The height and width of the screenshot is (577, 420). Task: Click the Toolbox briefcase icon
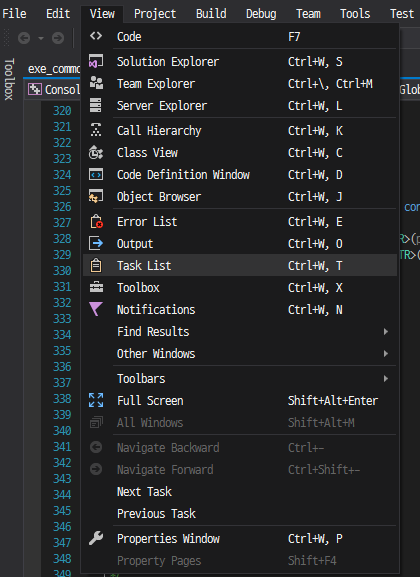coord(96,287)
